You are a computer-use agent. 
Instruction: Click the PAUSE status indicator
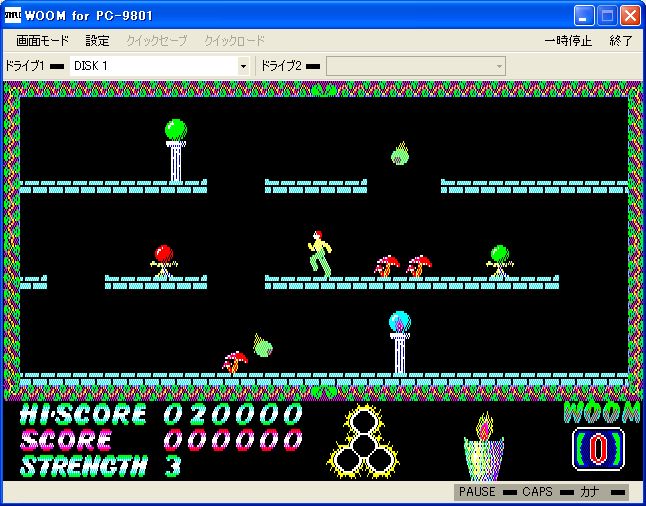pyautogui.click(x=487, y=492)
